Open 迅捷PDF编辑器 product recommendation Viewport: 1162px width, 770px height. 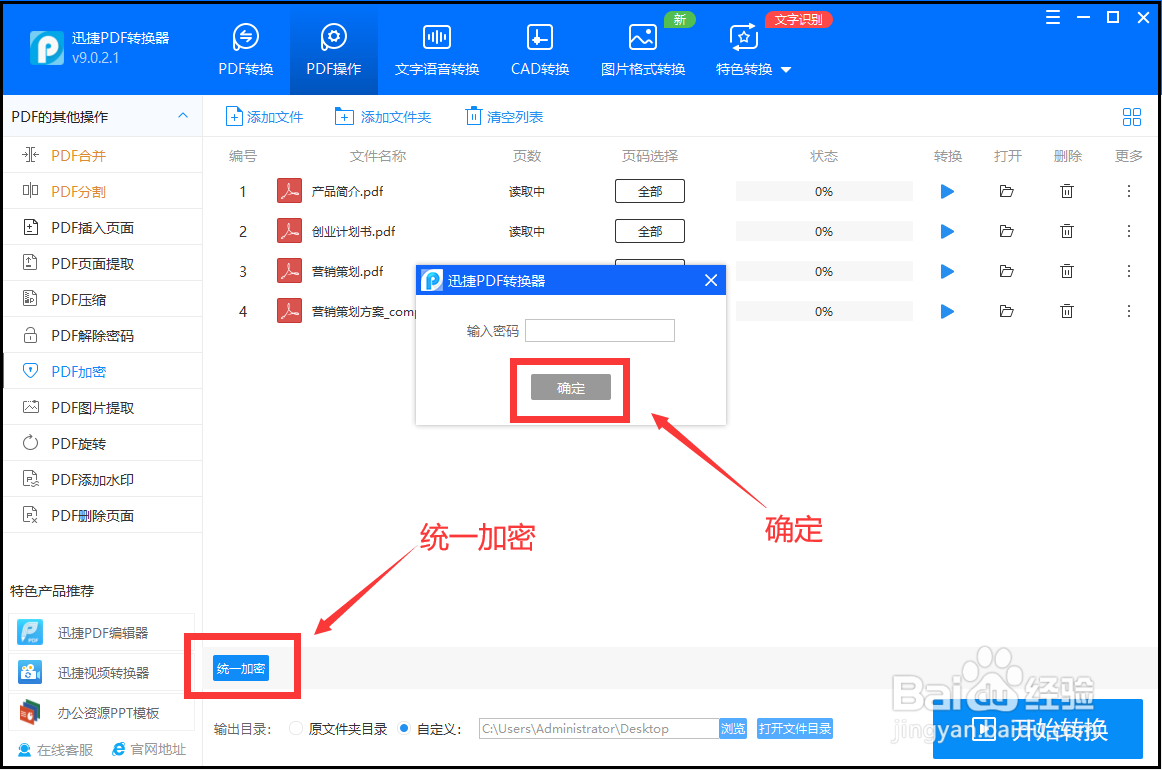click(102, 632)
